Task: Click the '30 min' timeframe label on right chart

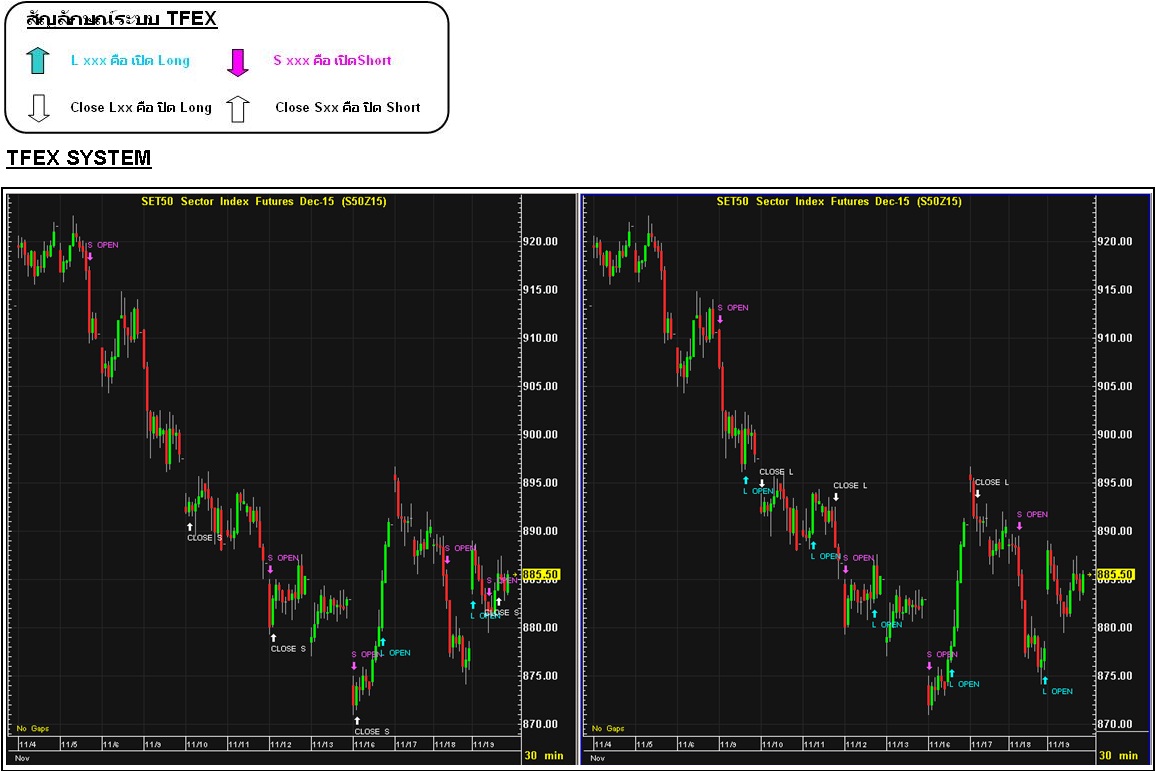Action: coord(1119,756)
